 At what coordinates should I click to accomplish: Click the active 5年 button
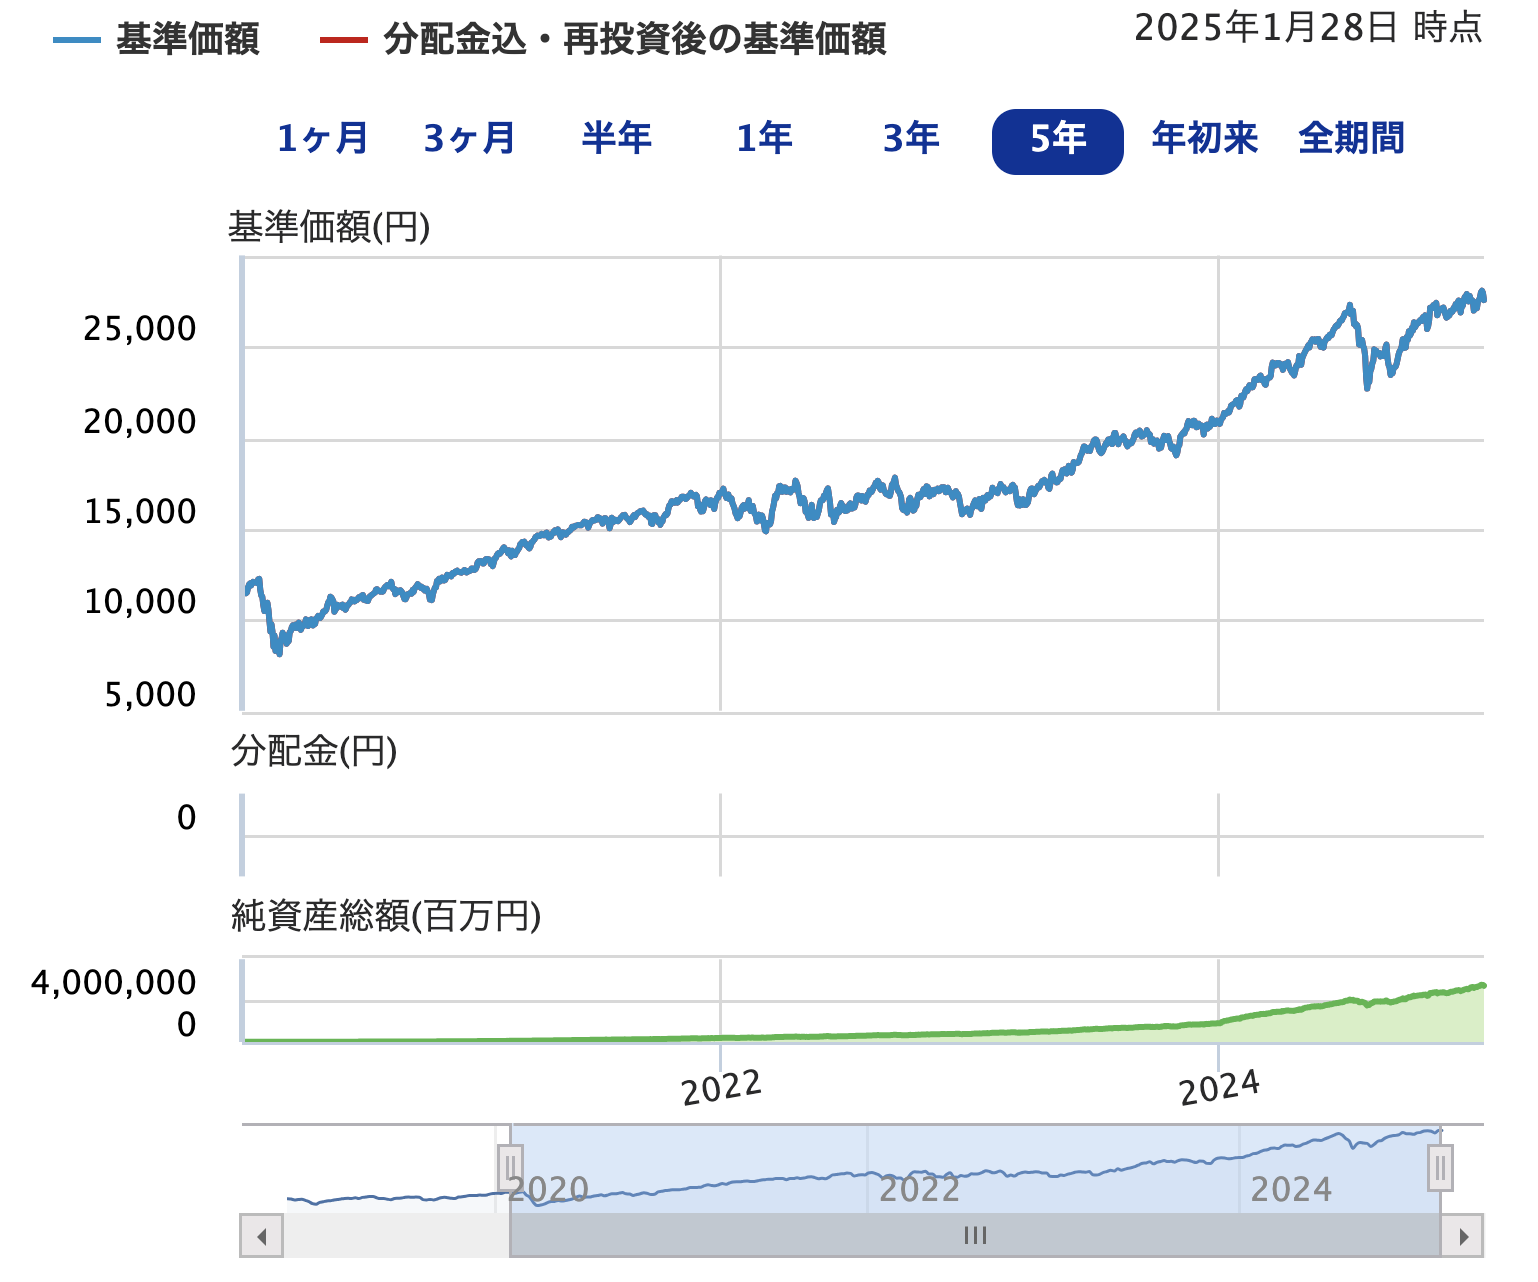tap(1057, 141)
